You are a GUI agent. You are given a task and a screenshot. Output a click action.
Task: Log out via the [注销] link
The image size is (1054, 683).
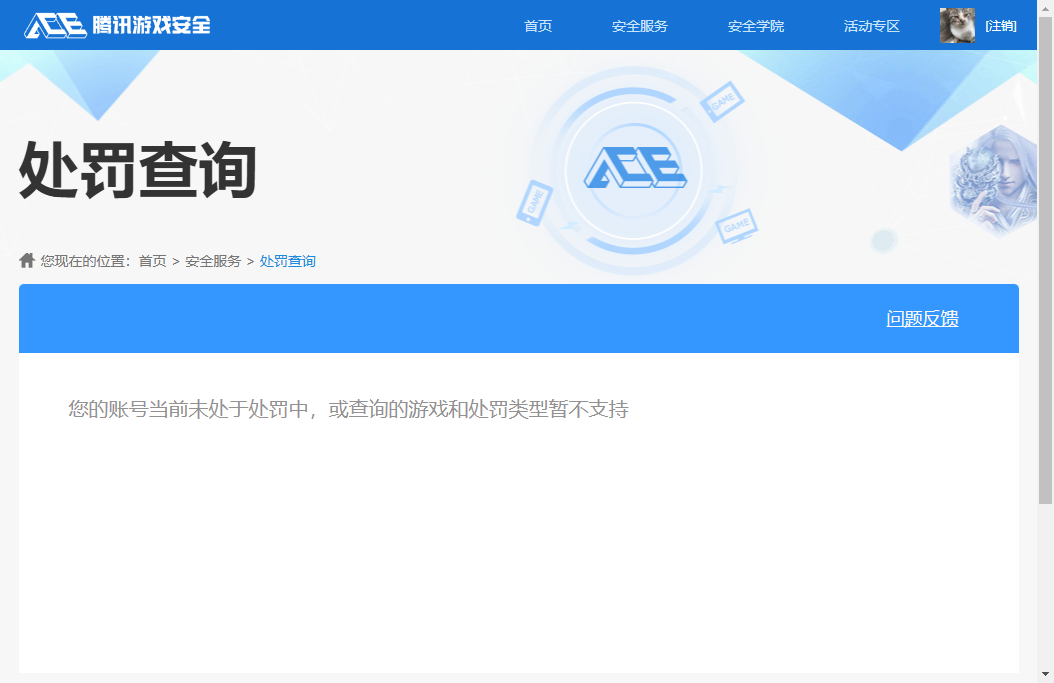coord(1003,25)
